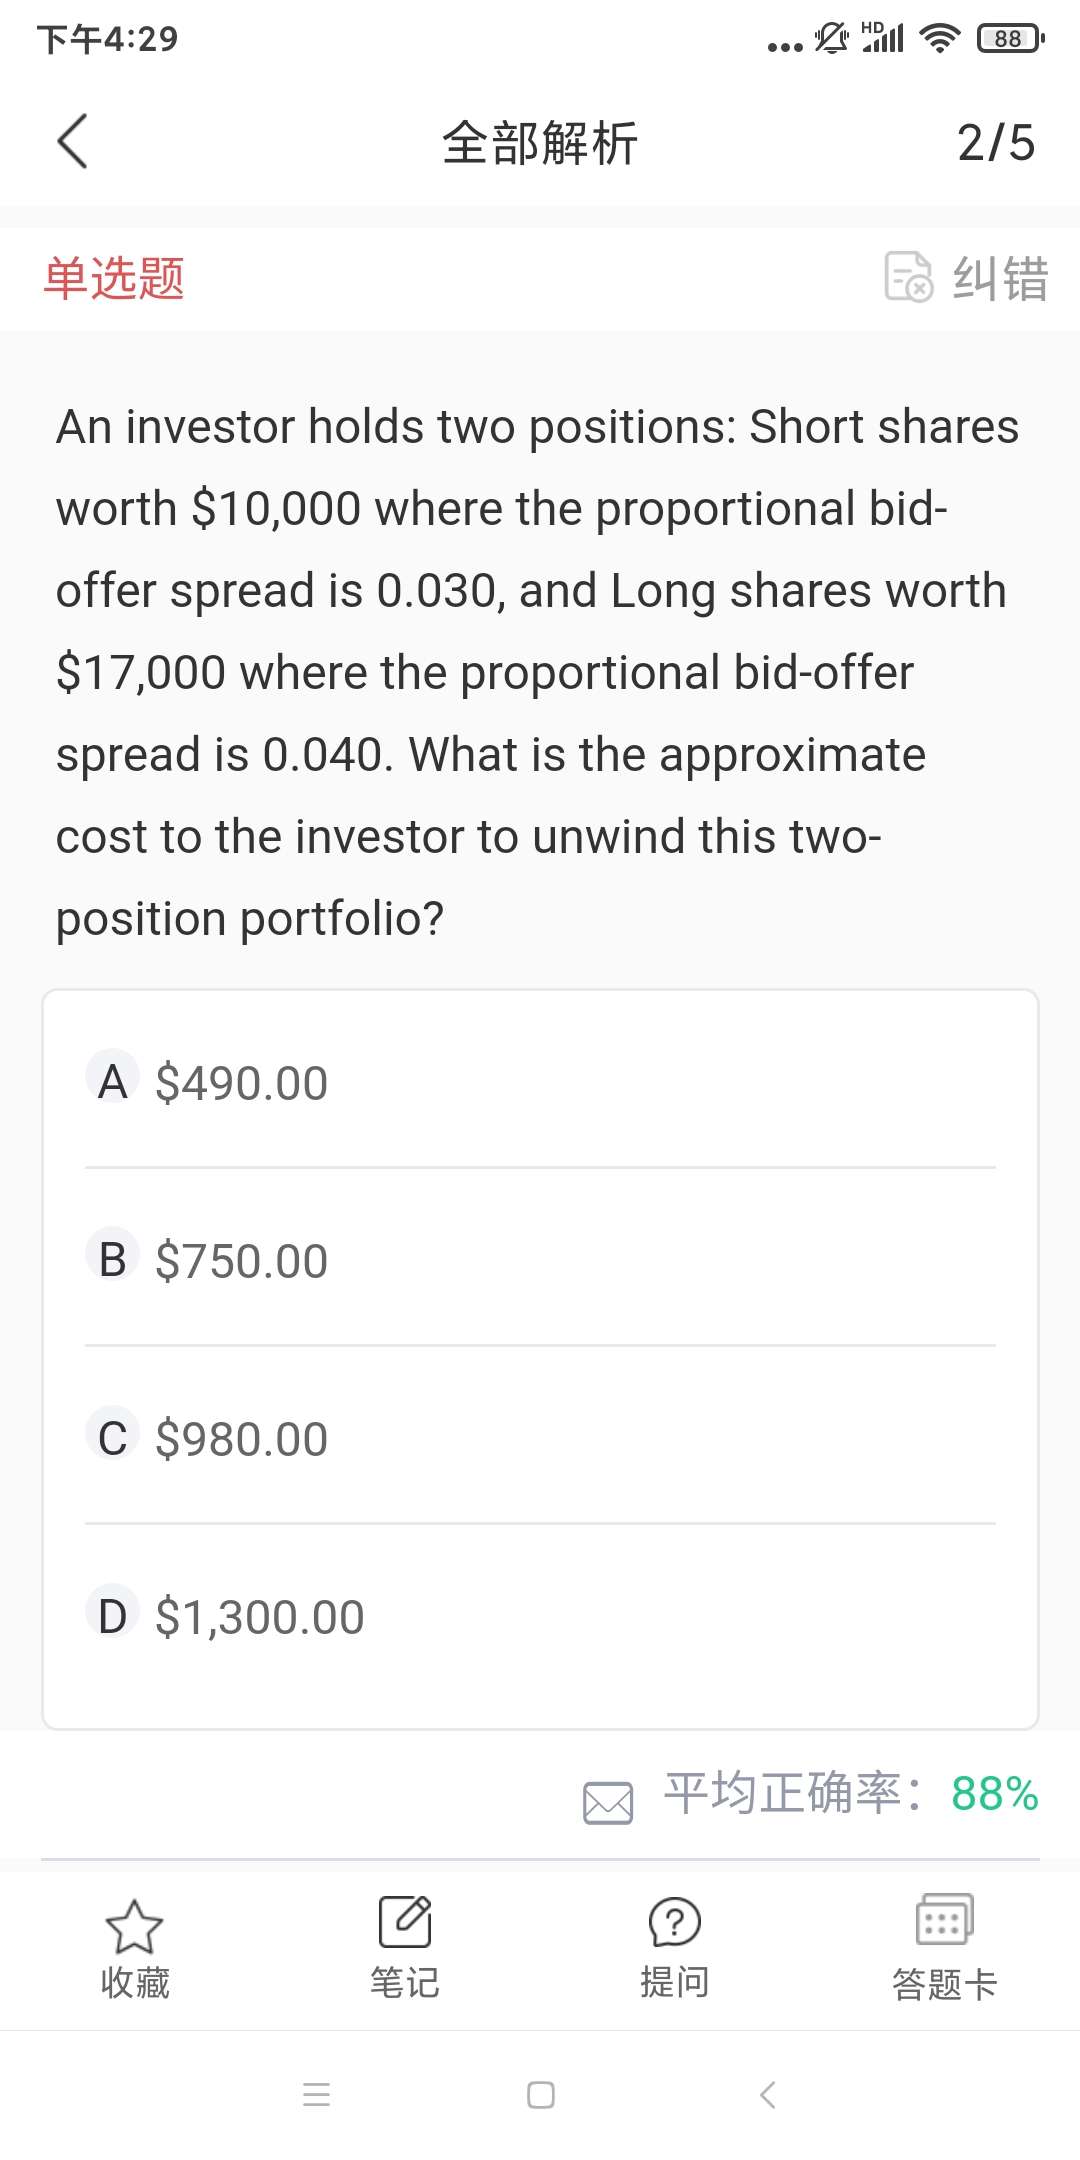Tap Android recent apps menu icon
This screenshot has height=2160, width=1080.
point(316,2094)
